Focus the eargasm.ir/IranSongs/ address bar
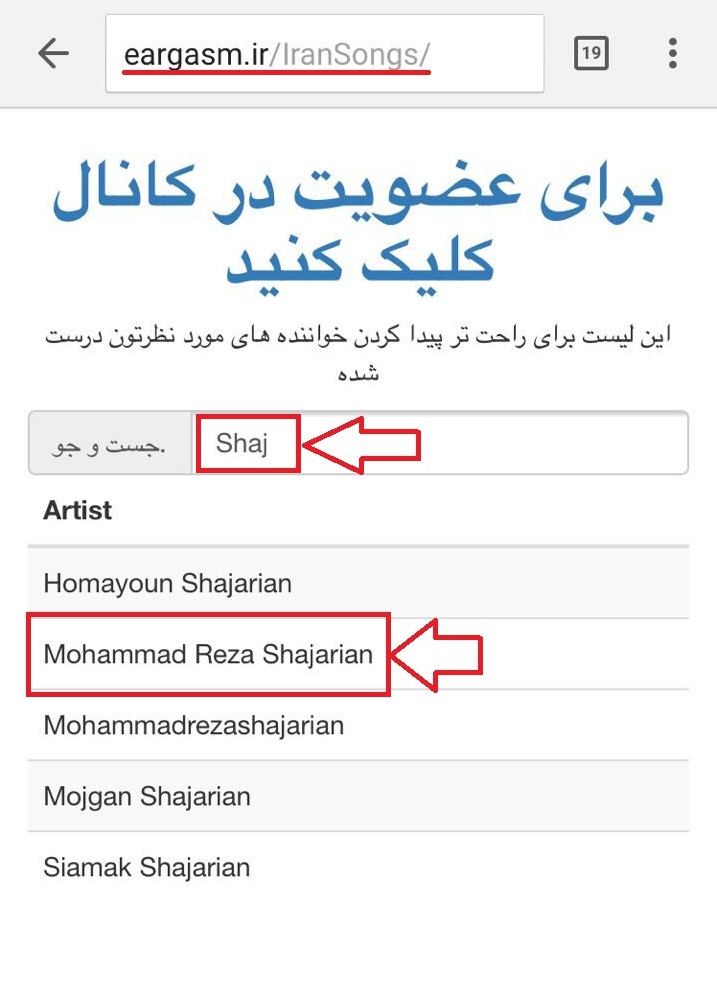This screenshot has height=1003, width=717. point(325,54)
